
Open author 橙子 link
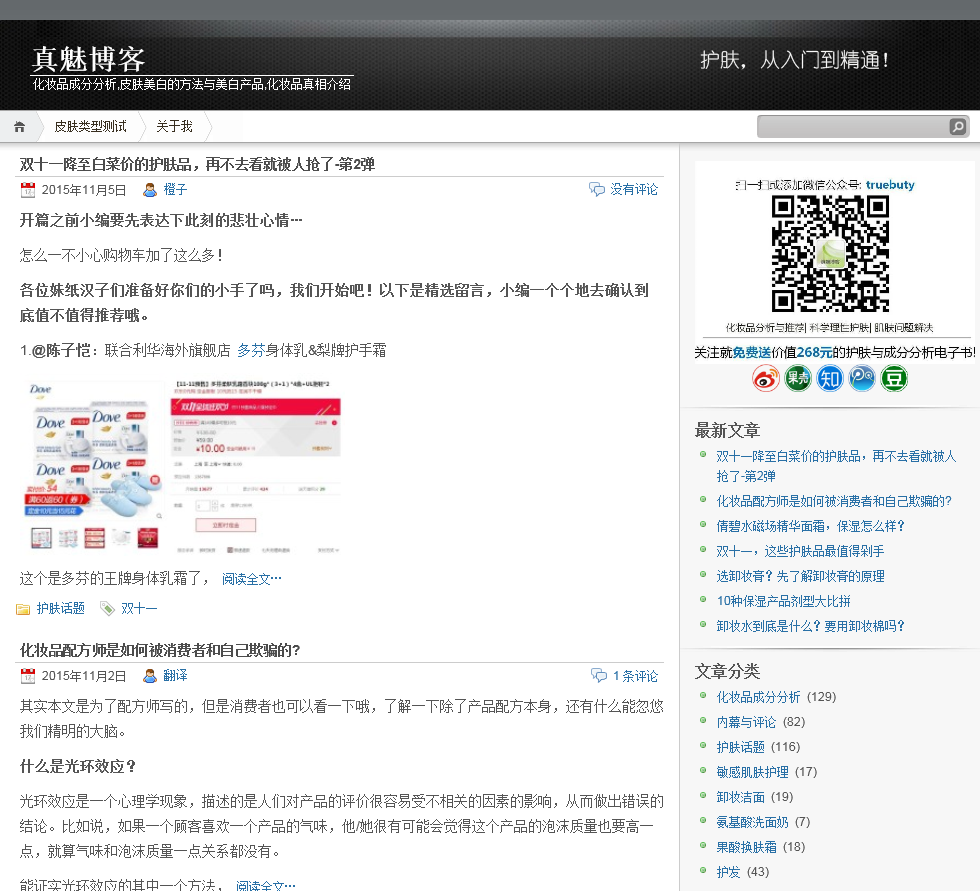tap(175, 189)
